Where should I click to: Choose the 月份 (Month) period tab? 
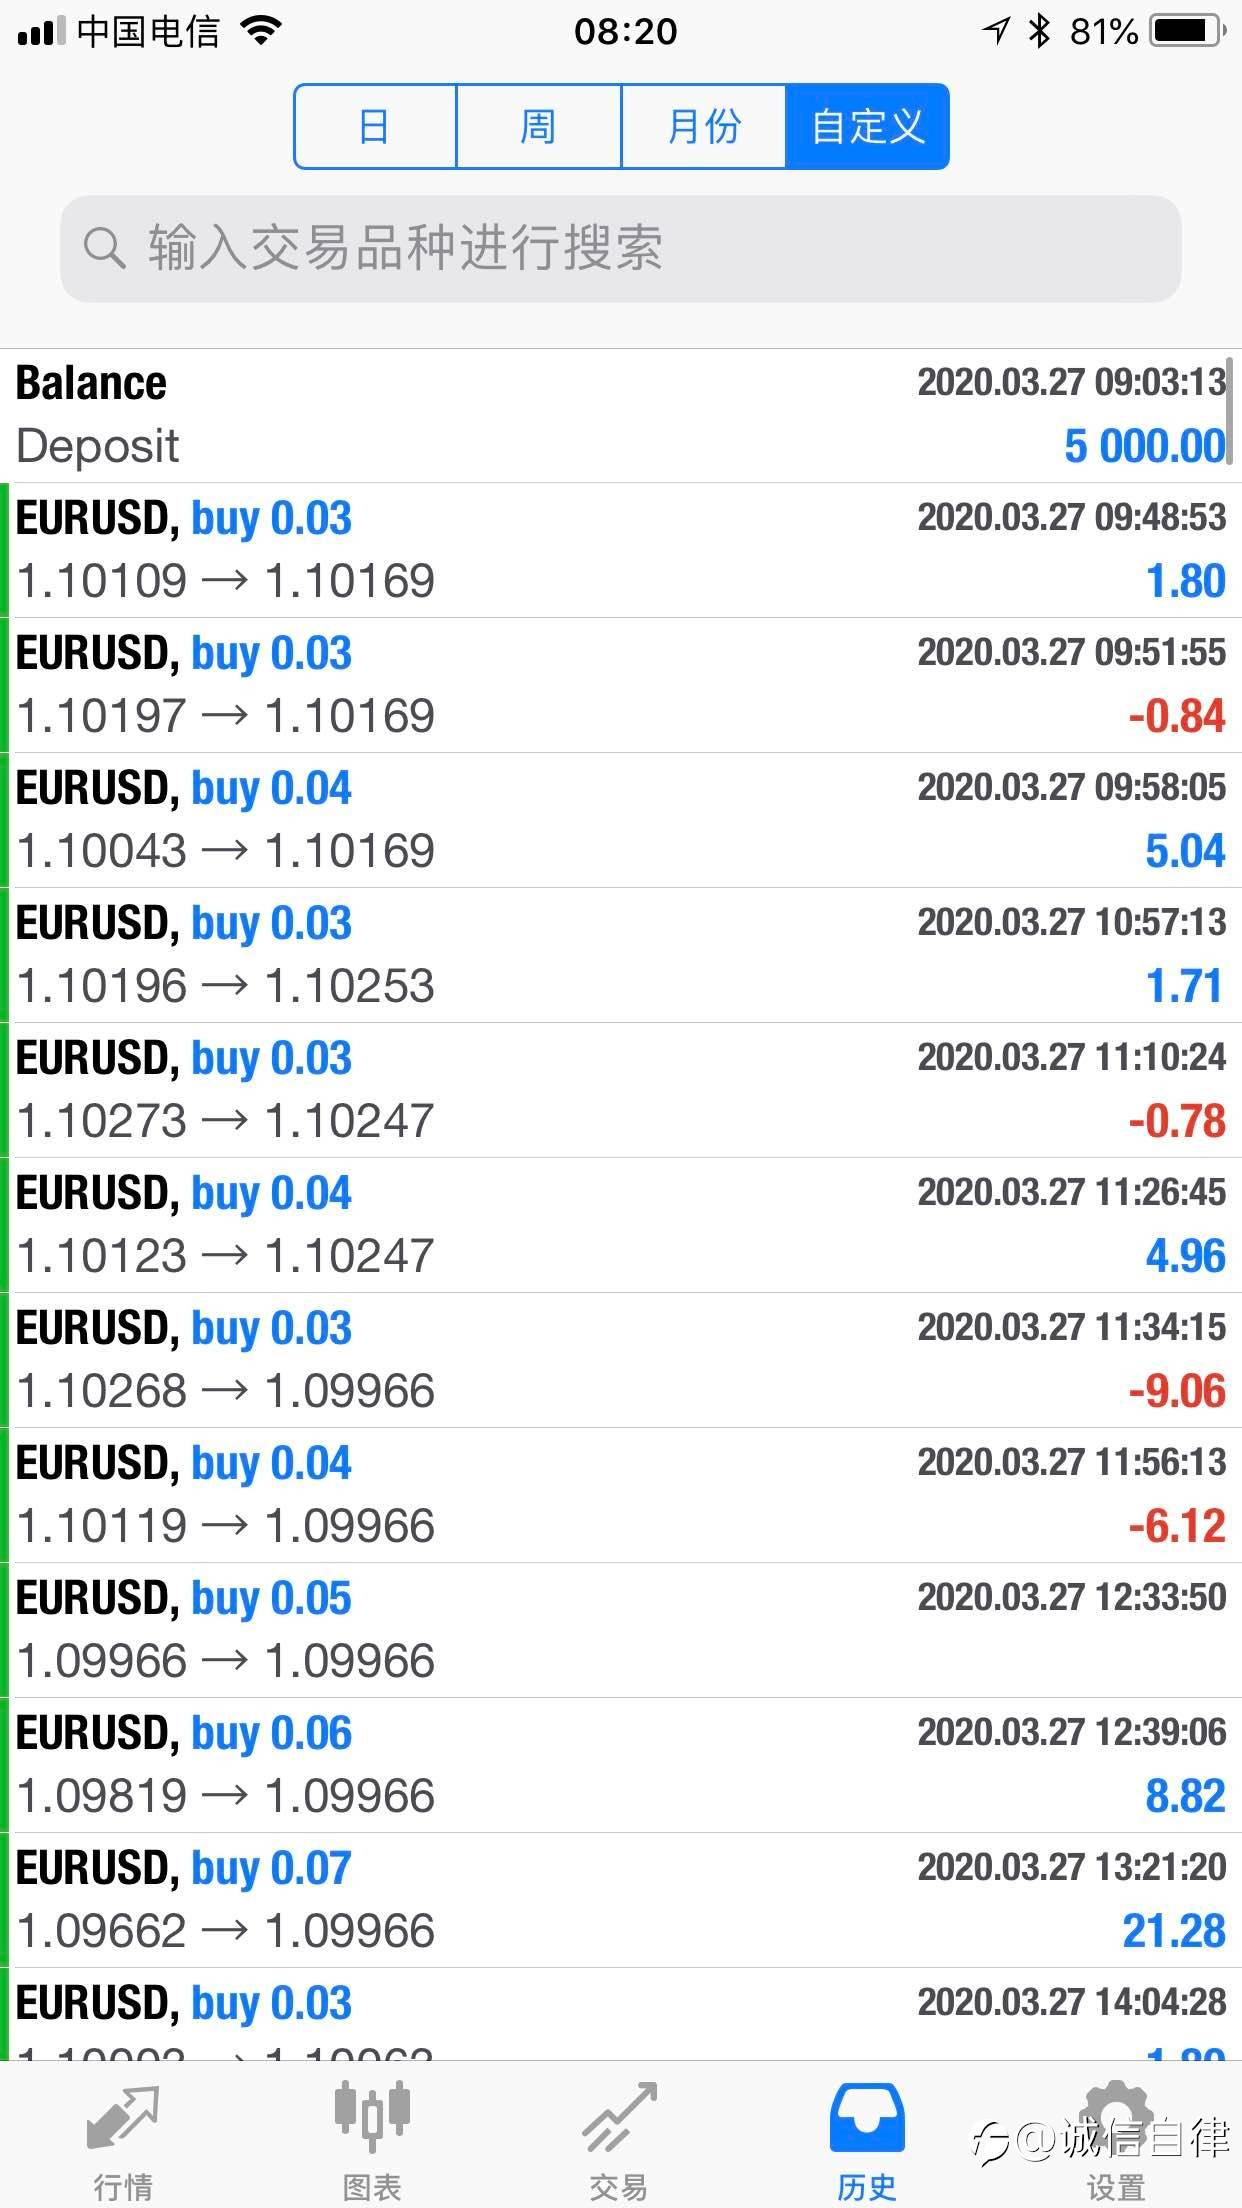coord(703,127)
